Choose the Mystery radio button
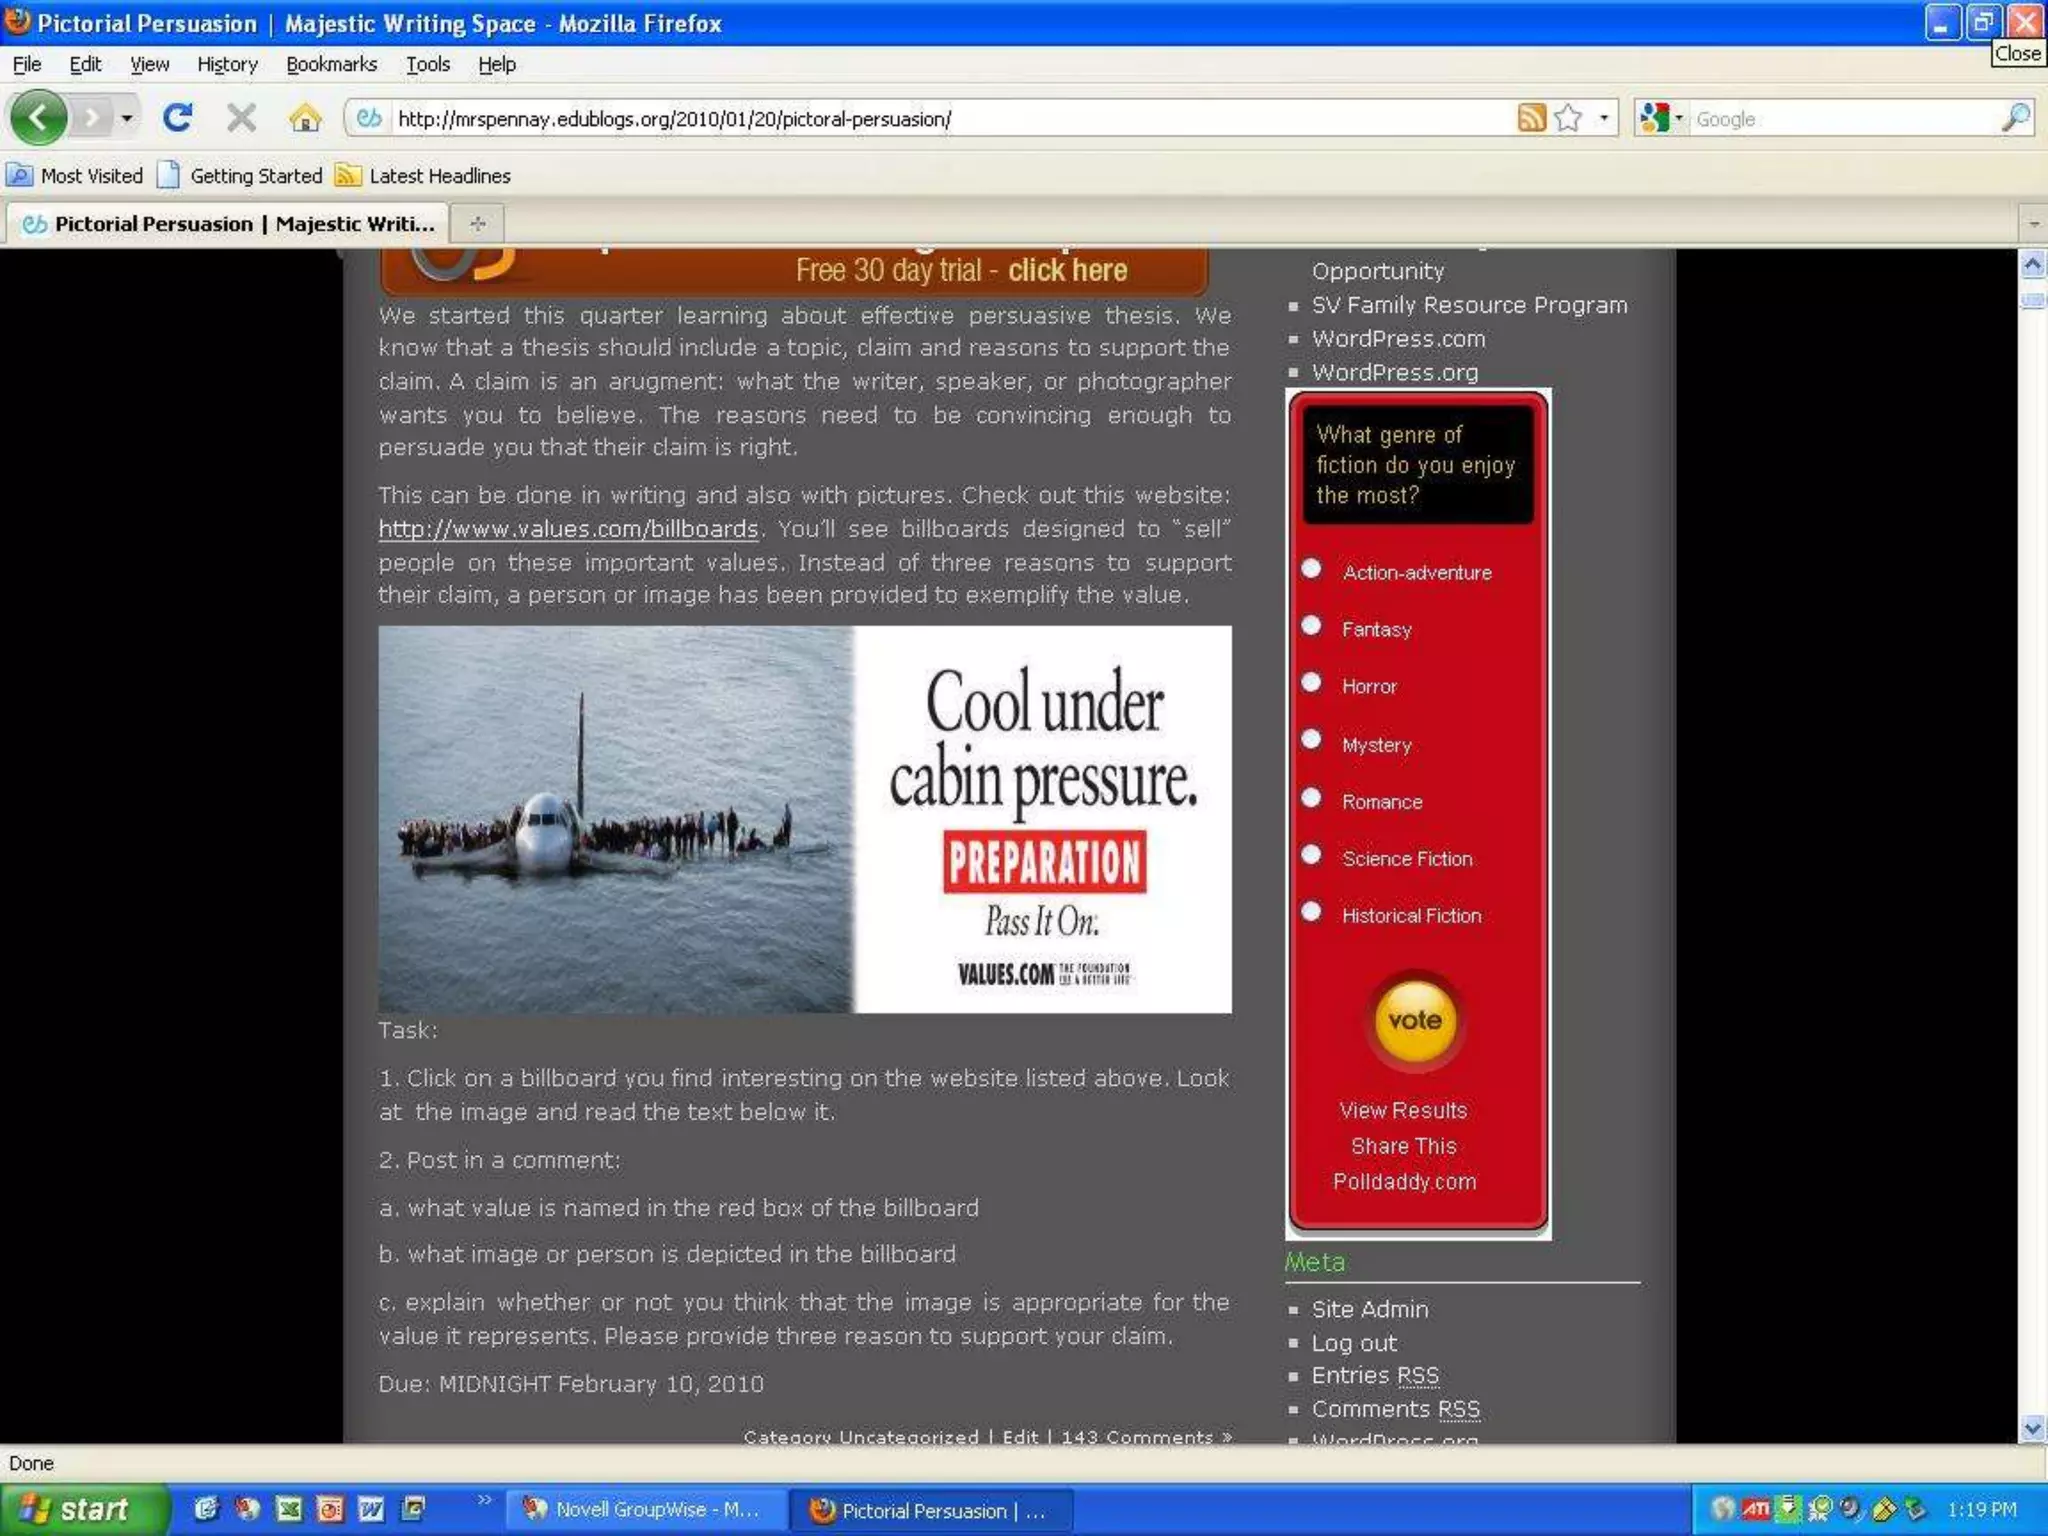The height and width of the screenshot is (1536, 2048). (1312, 740)
